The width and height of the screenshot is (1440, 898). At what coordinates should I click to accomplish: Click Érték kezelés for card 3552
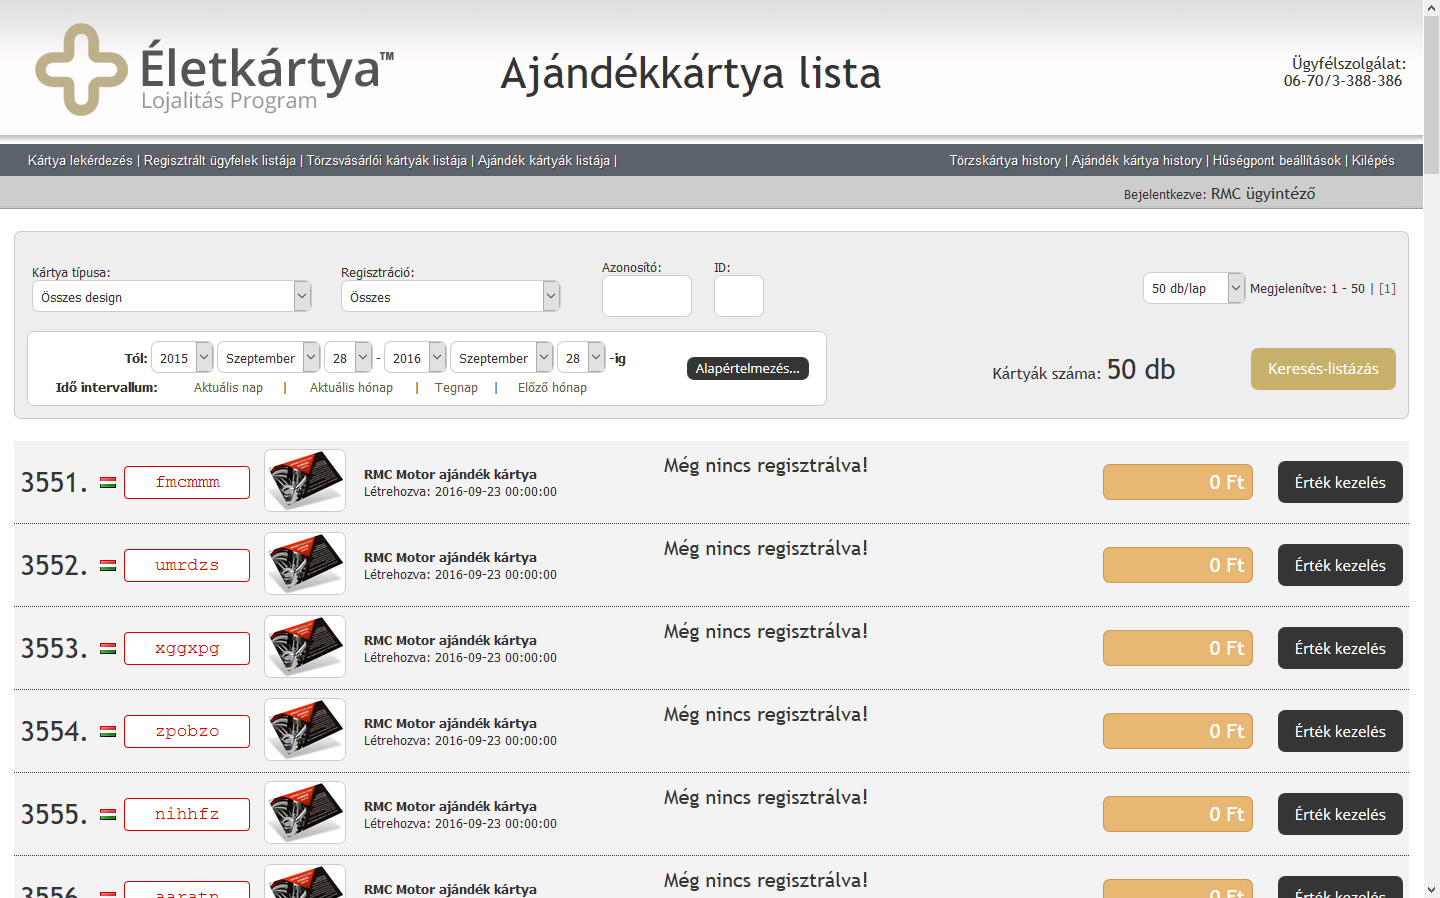point(1339,565)
